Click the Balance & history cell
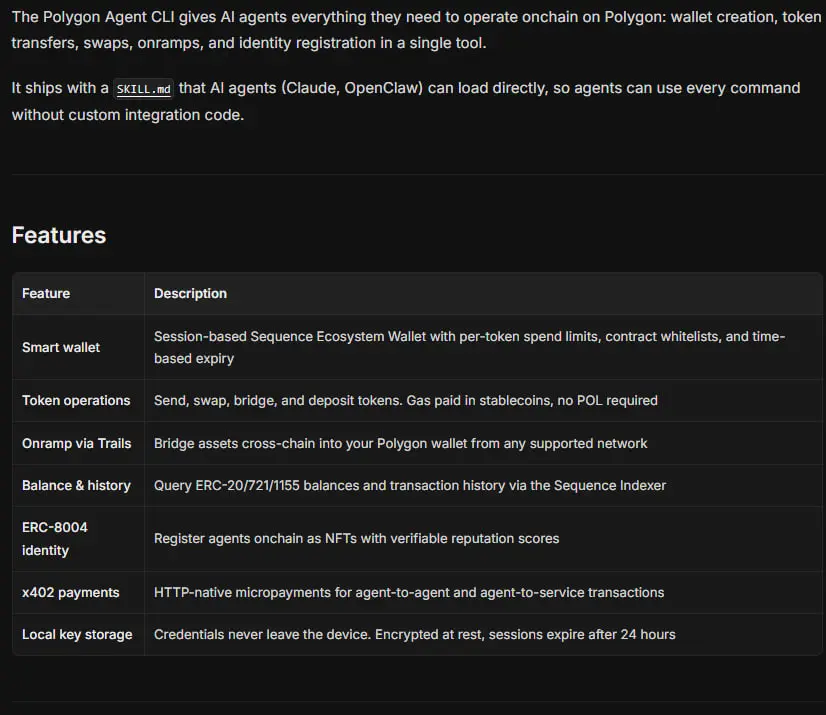 pyautogui.click(x=76, y=485)
